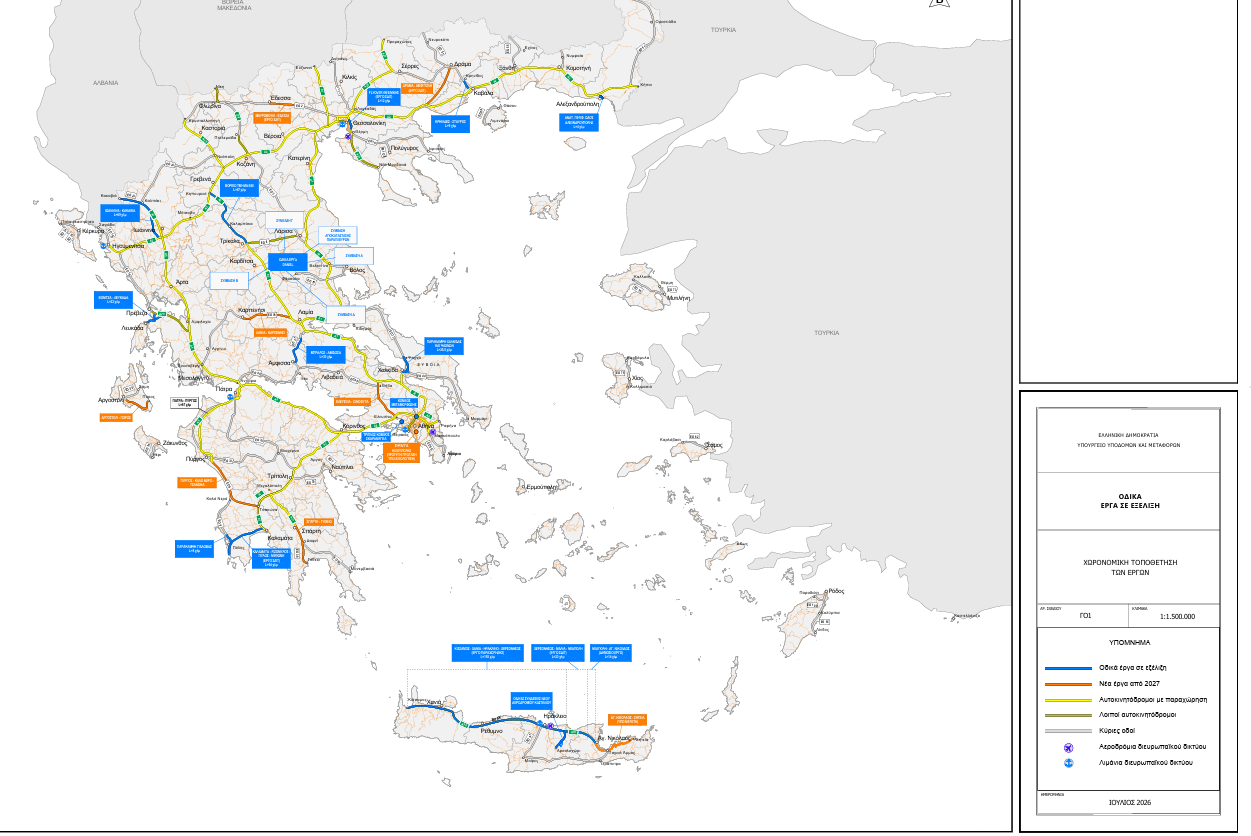Click the airport symbol near Θεσσαλονίκη
Image resolution: width=1251 pixels, height=836 pixels.
[348, 138]
